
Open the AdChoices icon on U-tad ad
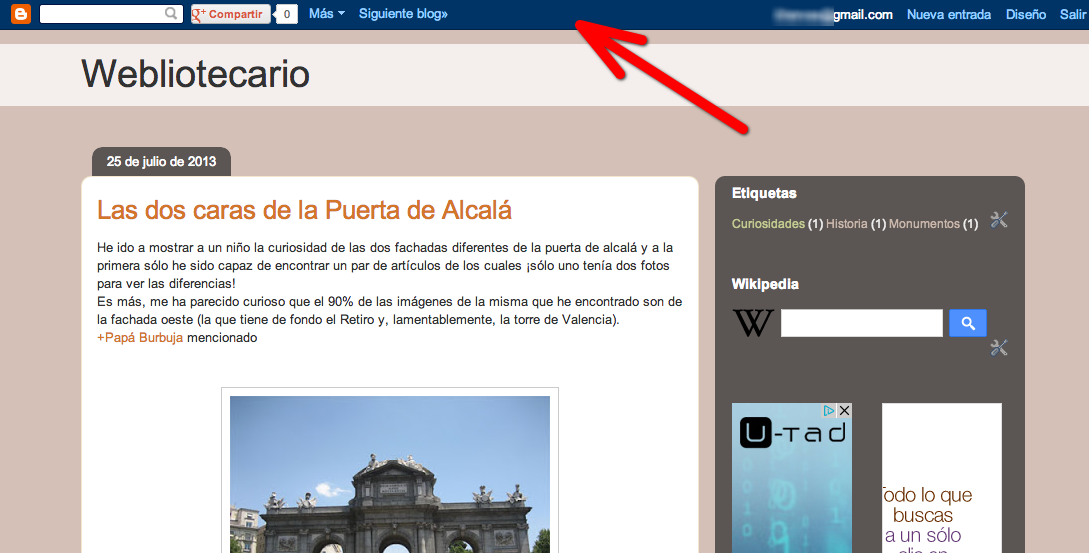(x=829, y=411)
